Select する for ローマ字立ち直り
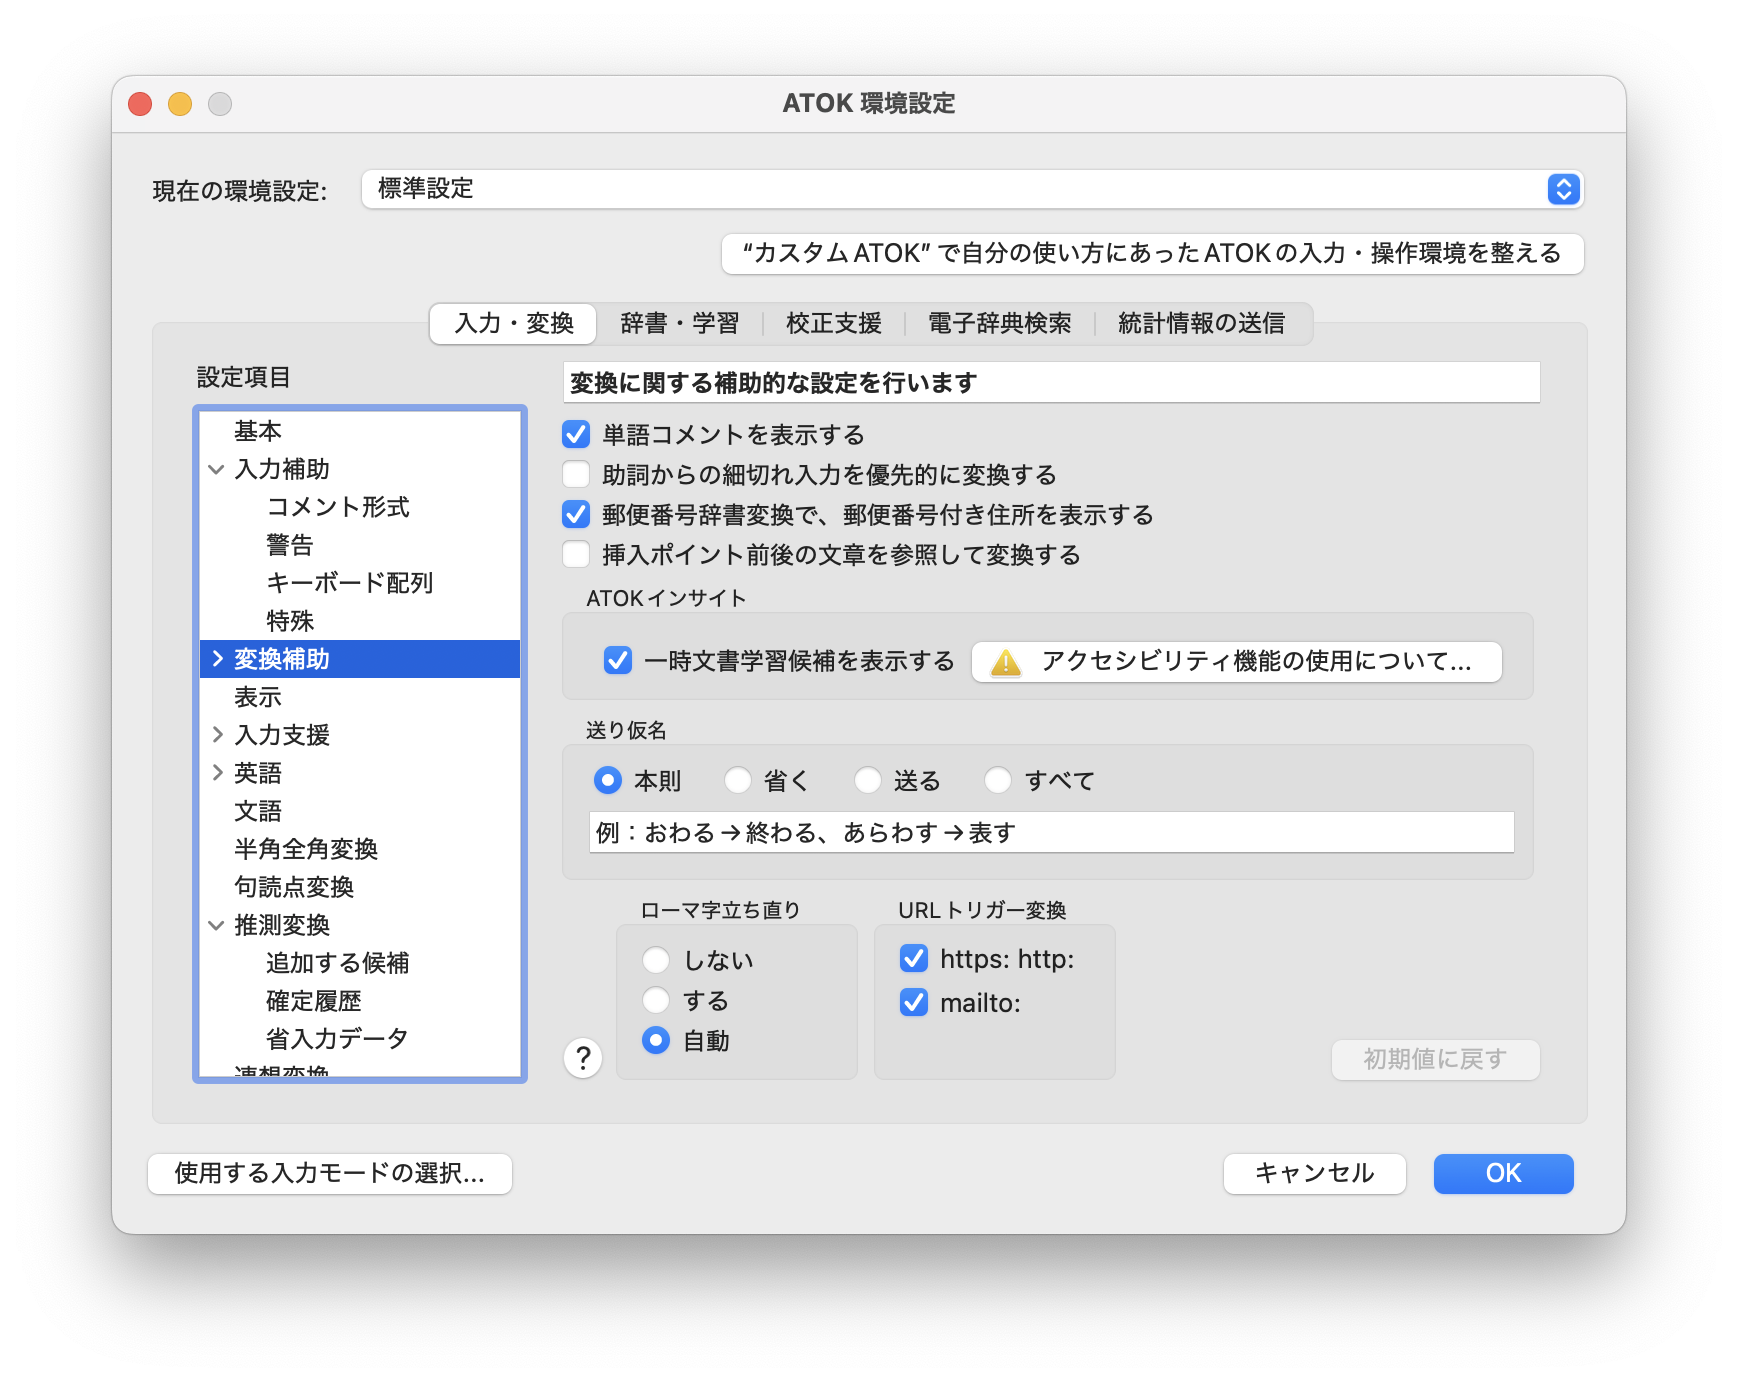 (656, 1000)
